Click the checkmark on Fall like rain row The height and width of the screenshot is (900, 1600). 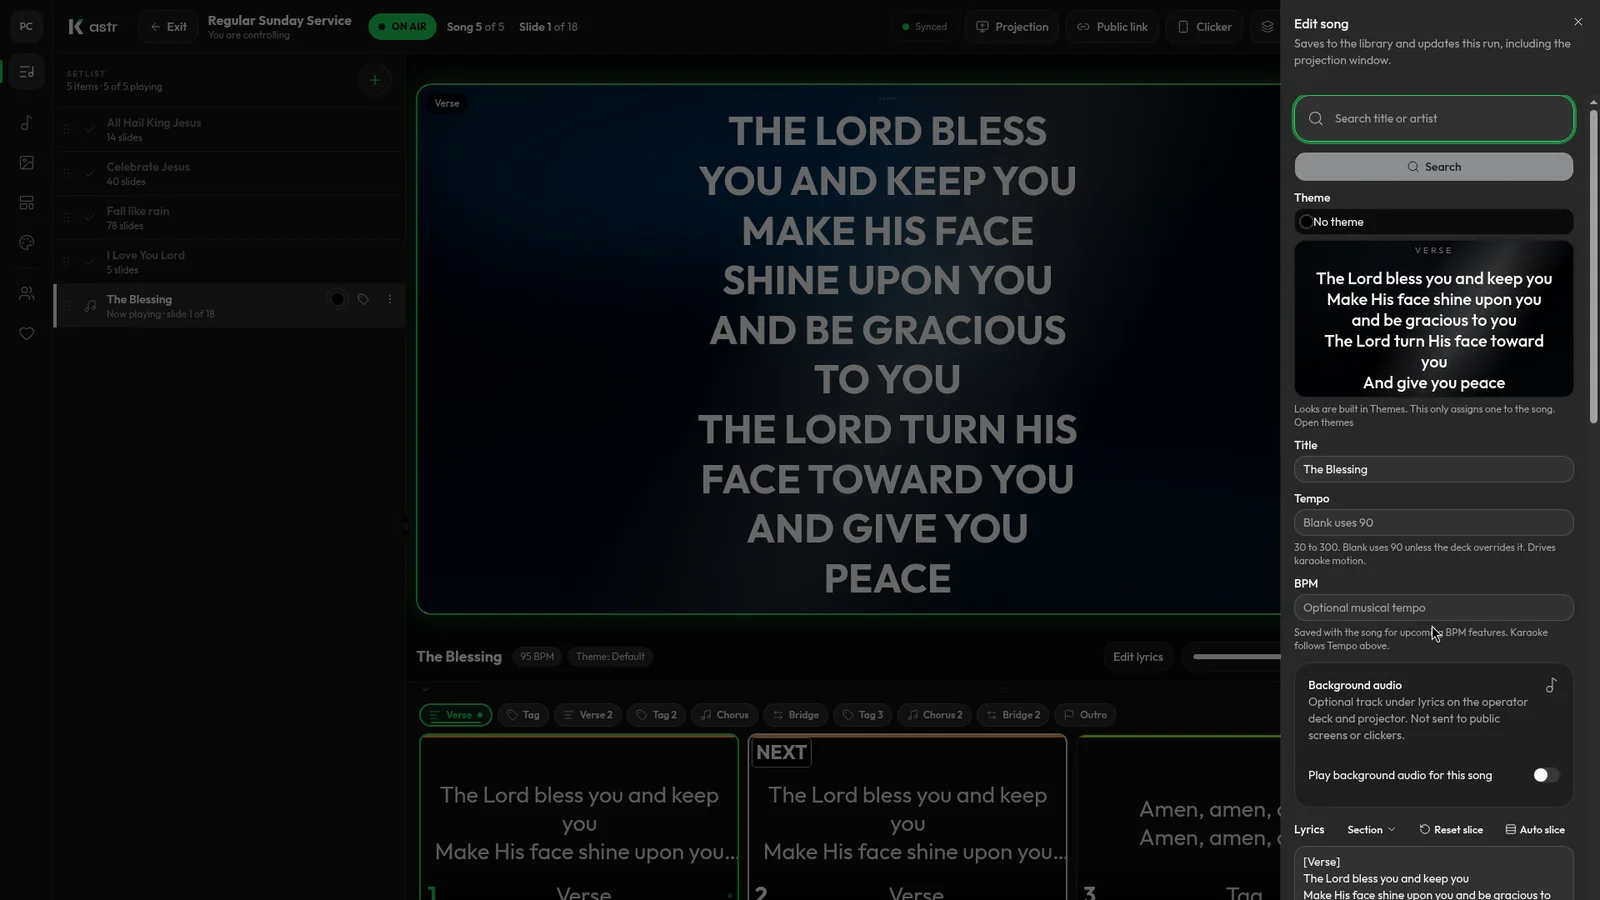(x=89, y=217)
